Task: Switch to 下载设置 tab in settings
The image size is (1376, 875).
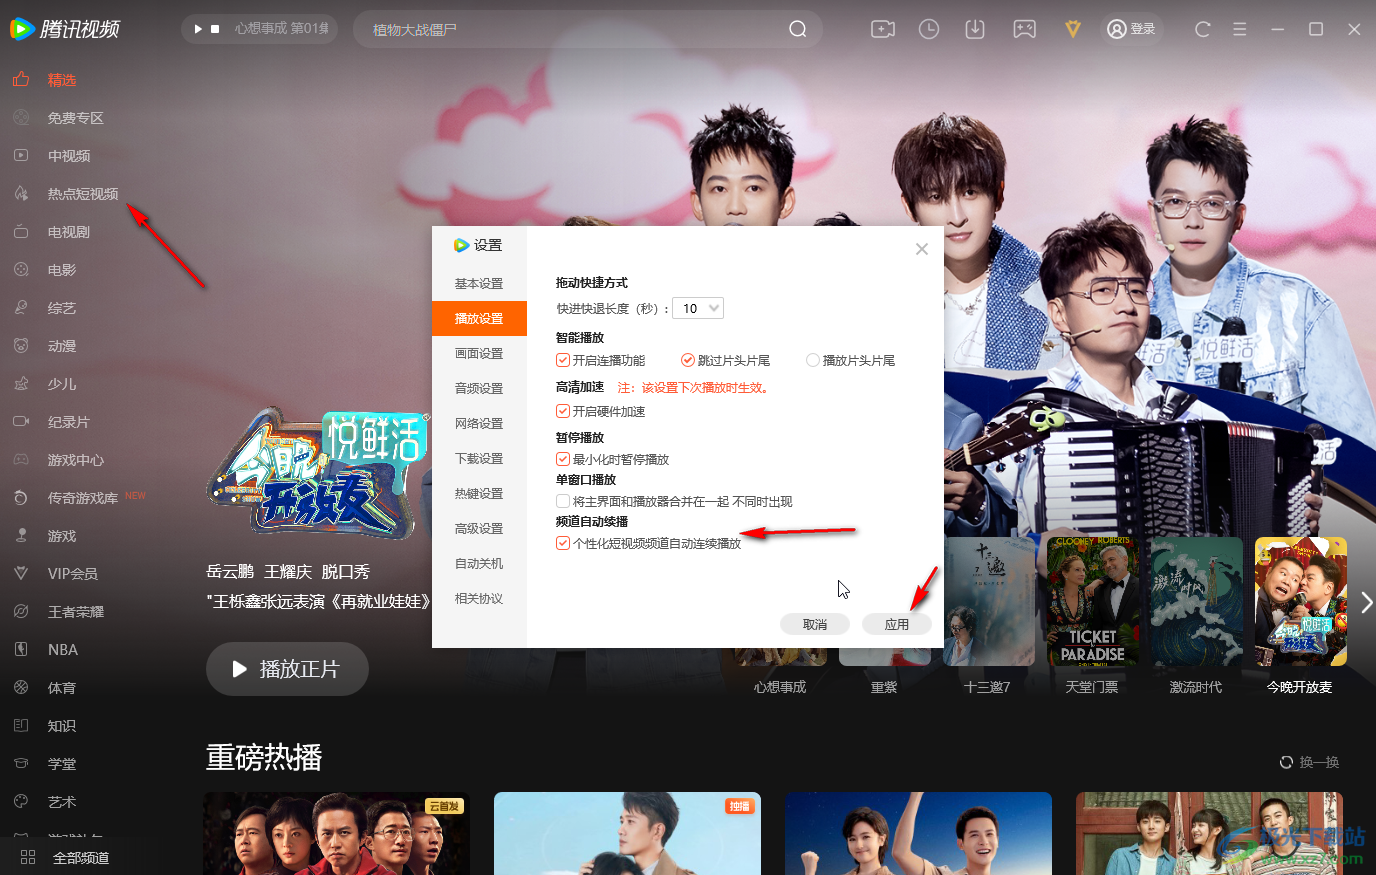Action: (479, 459)
